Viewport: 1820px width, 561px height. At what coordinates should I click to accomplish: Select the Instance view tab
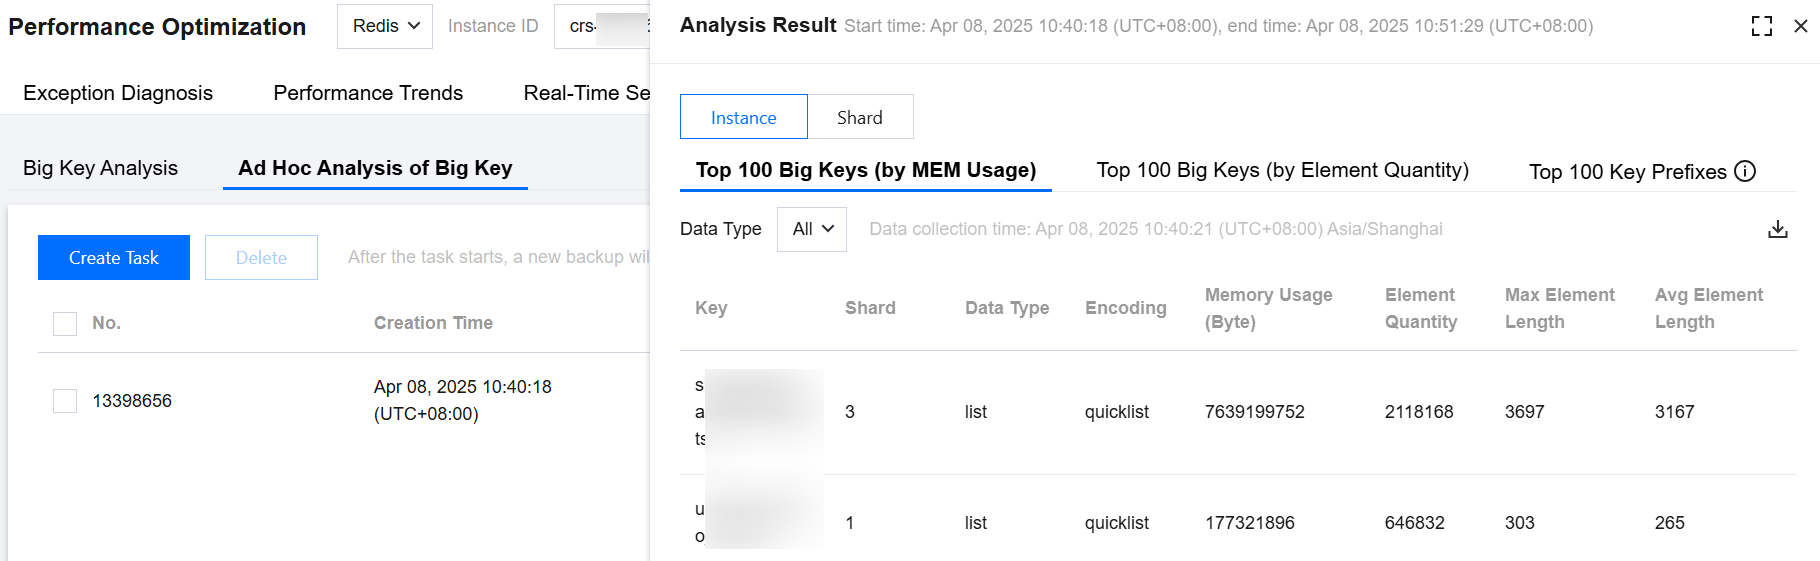(x=743, y=117)
